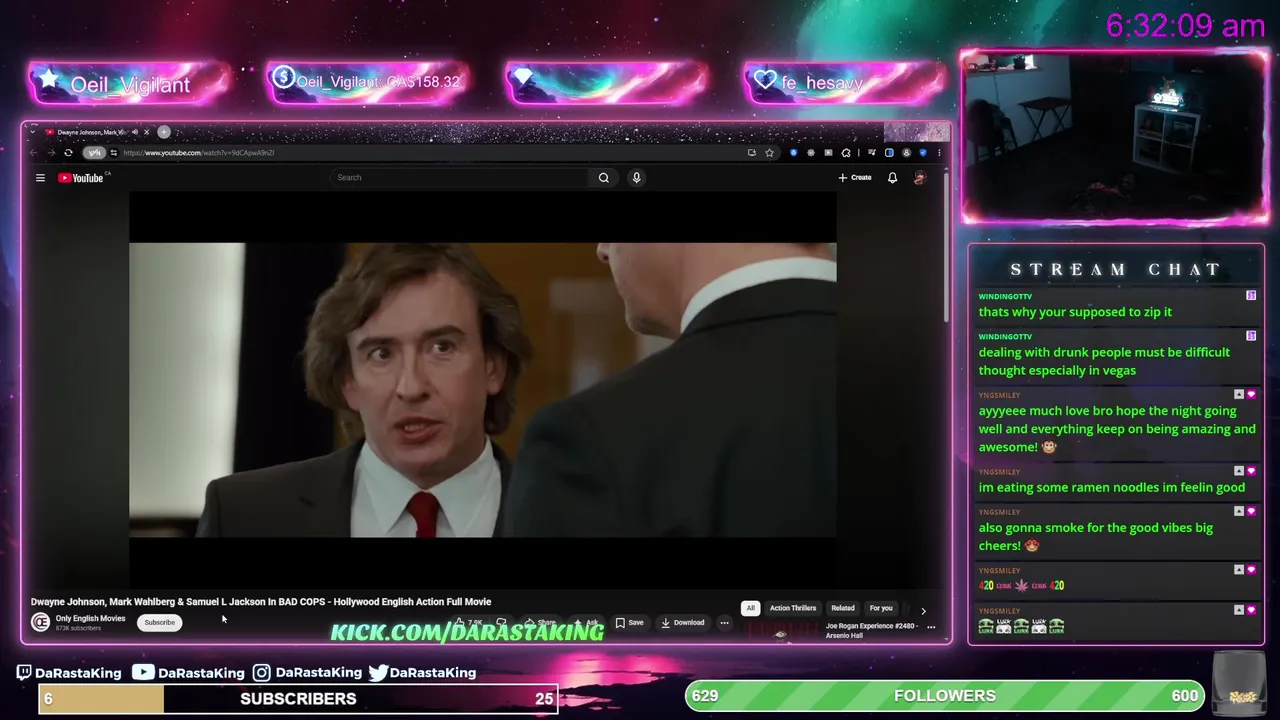
Task: Open the Joe Rogan Experience #2480 video
Action: pyautogui.click(x=871, y=630)
